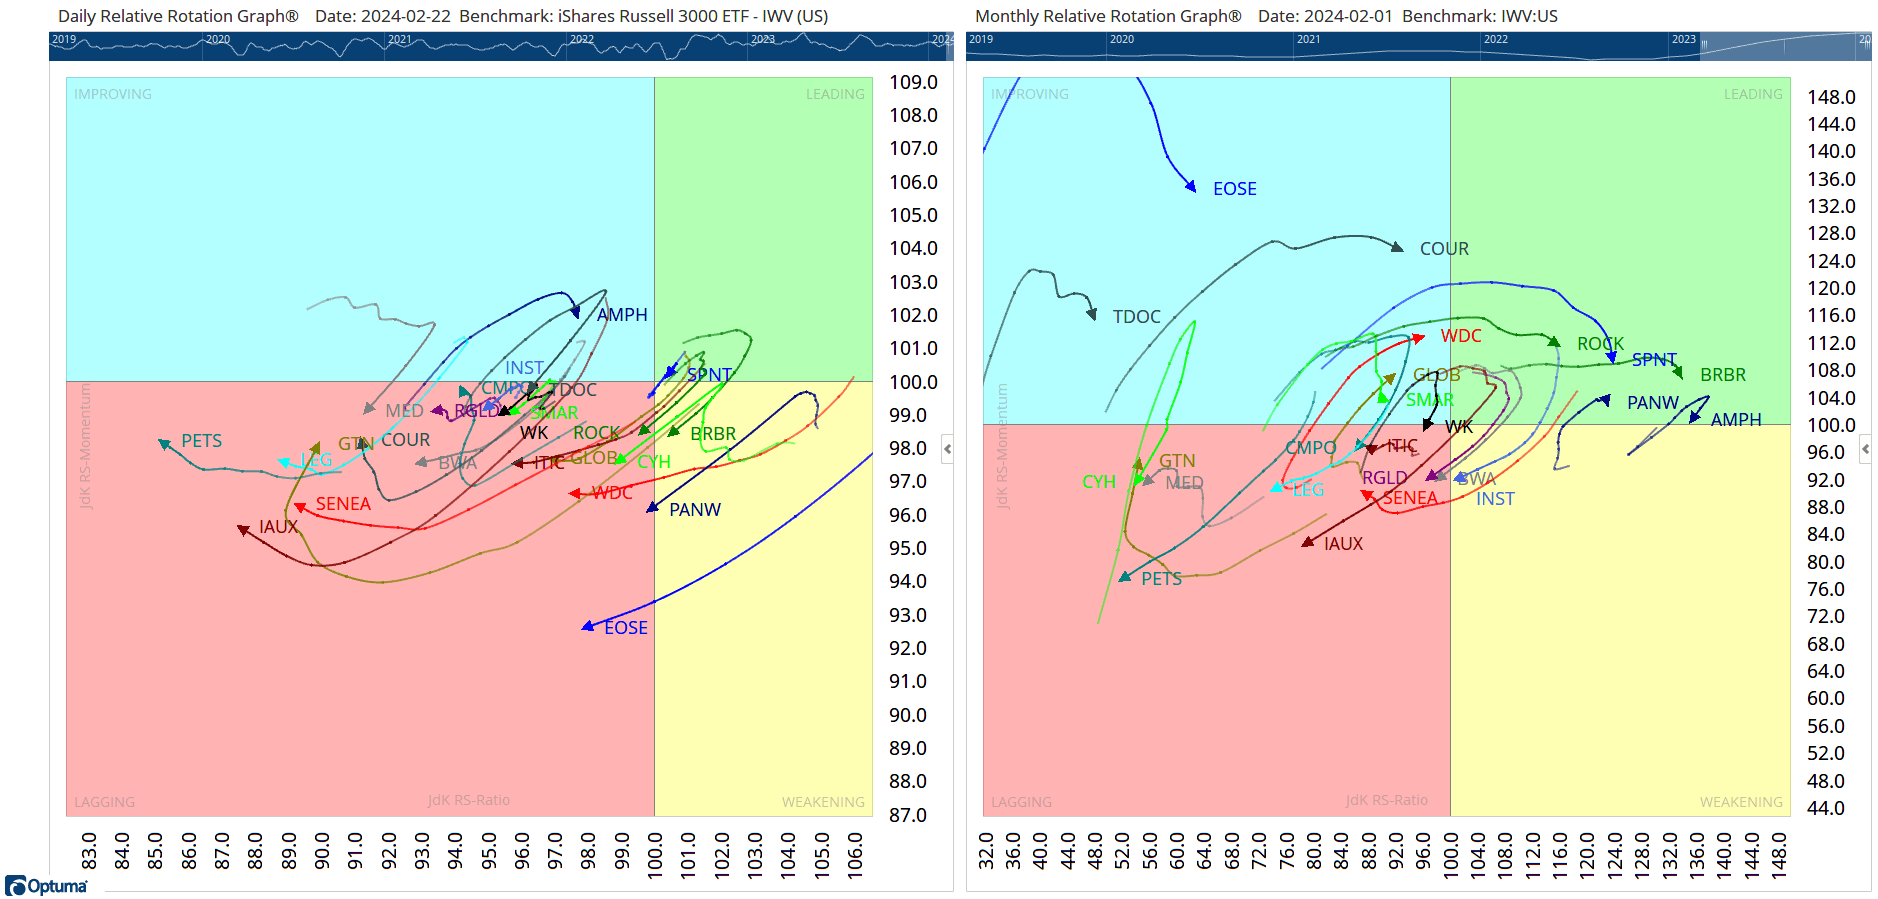Select the PETS label in the daily graph
Screen dimensions: 1878x899
coord(202,441)
